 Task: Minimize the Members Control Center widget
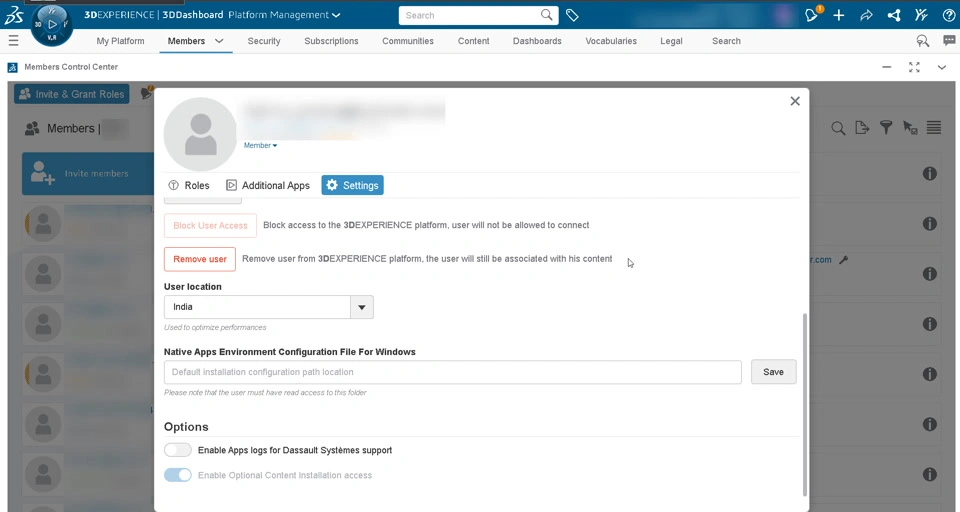[x=887, y=67]
